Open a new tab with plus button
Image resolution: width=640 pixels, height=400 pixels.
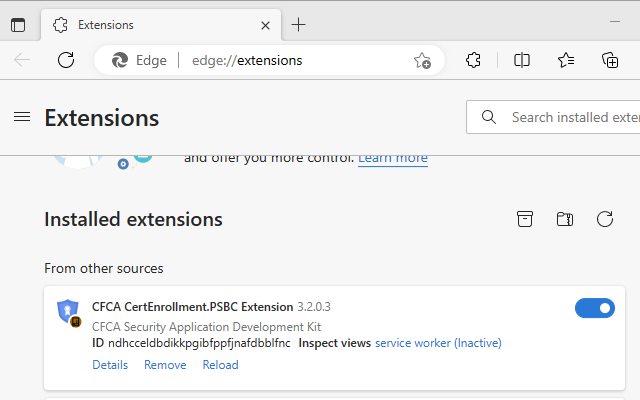[x=298, y=25]
